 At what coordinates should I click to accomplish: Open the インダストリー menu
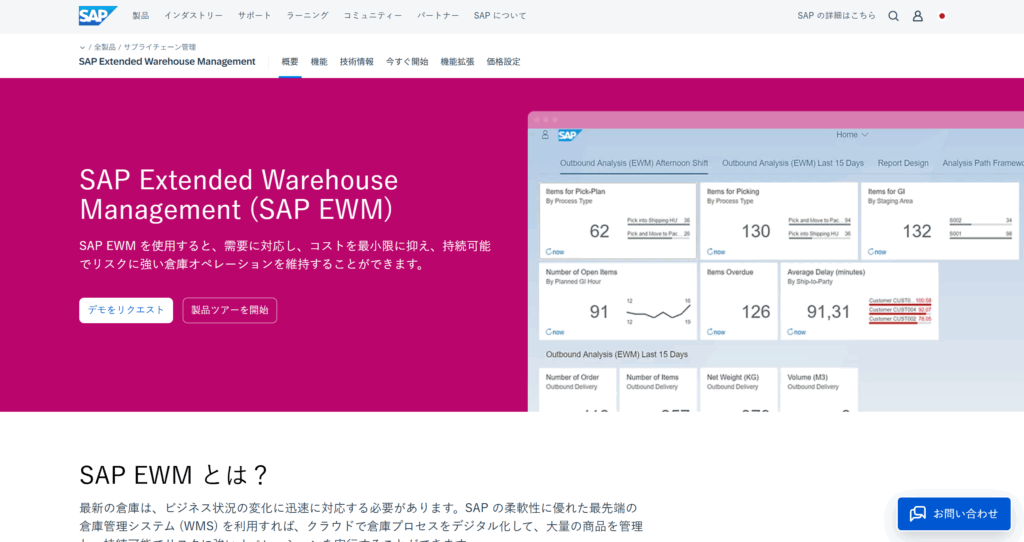[193, 16]
